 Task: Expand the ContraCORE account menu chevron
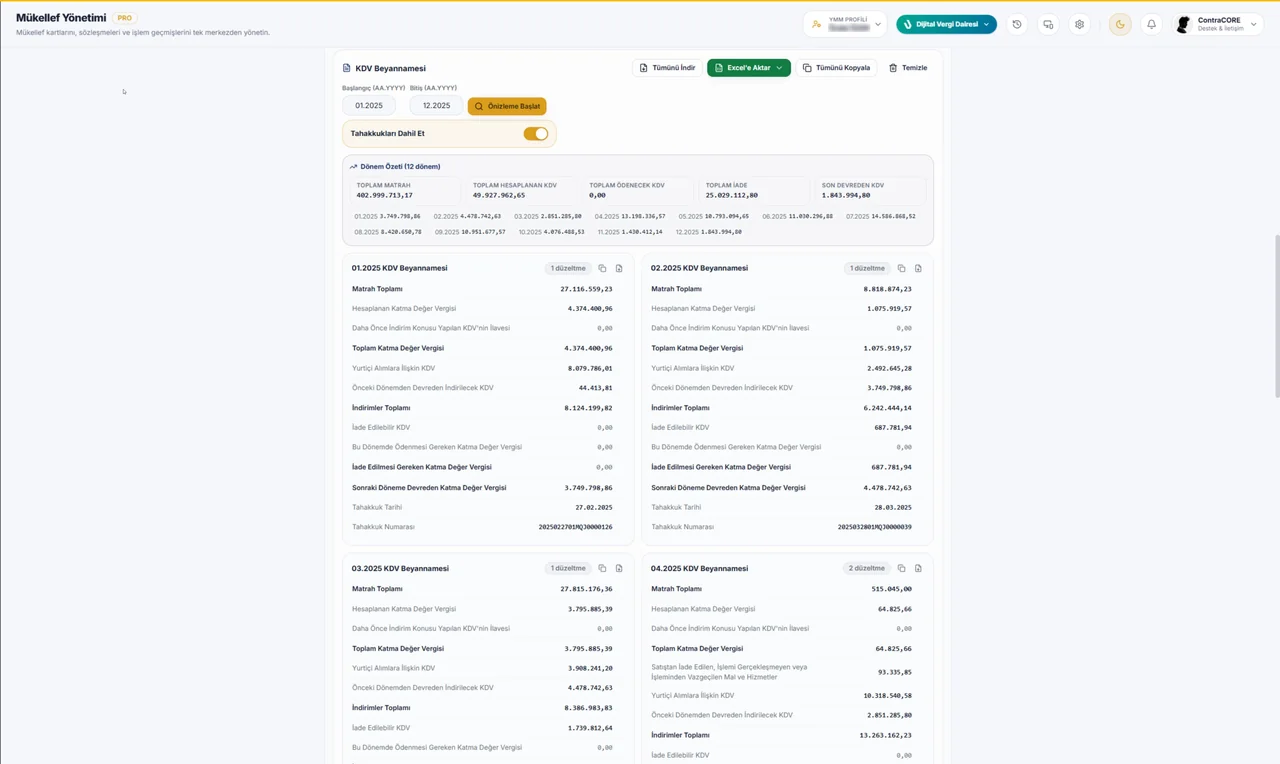pyautogui.click(x=1254, y=24)
